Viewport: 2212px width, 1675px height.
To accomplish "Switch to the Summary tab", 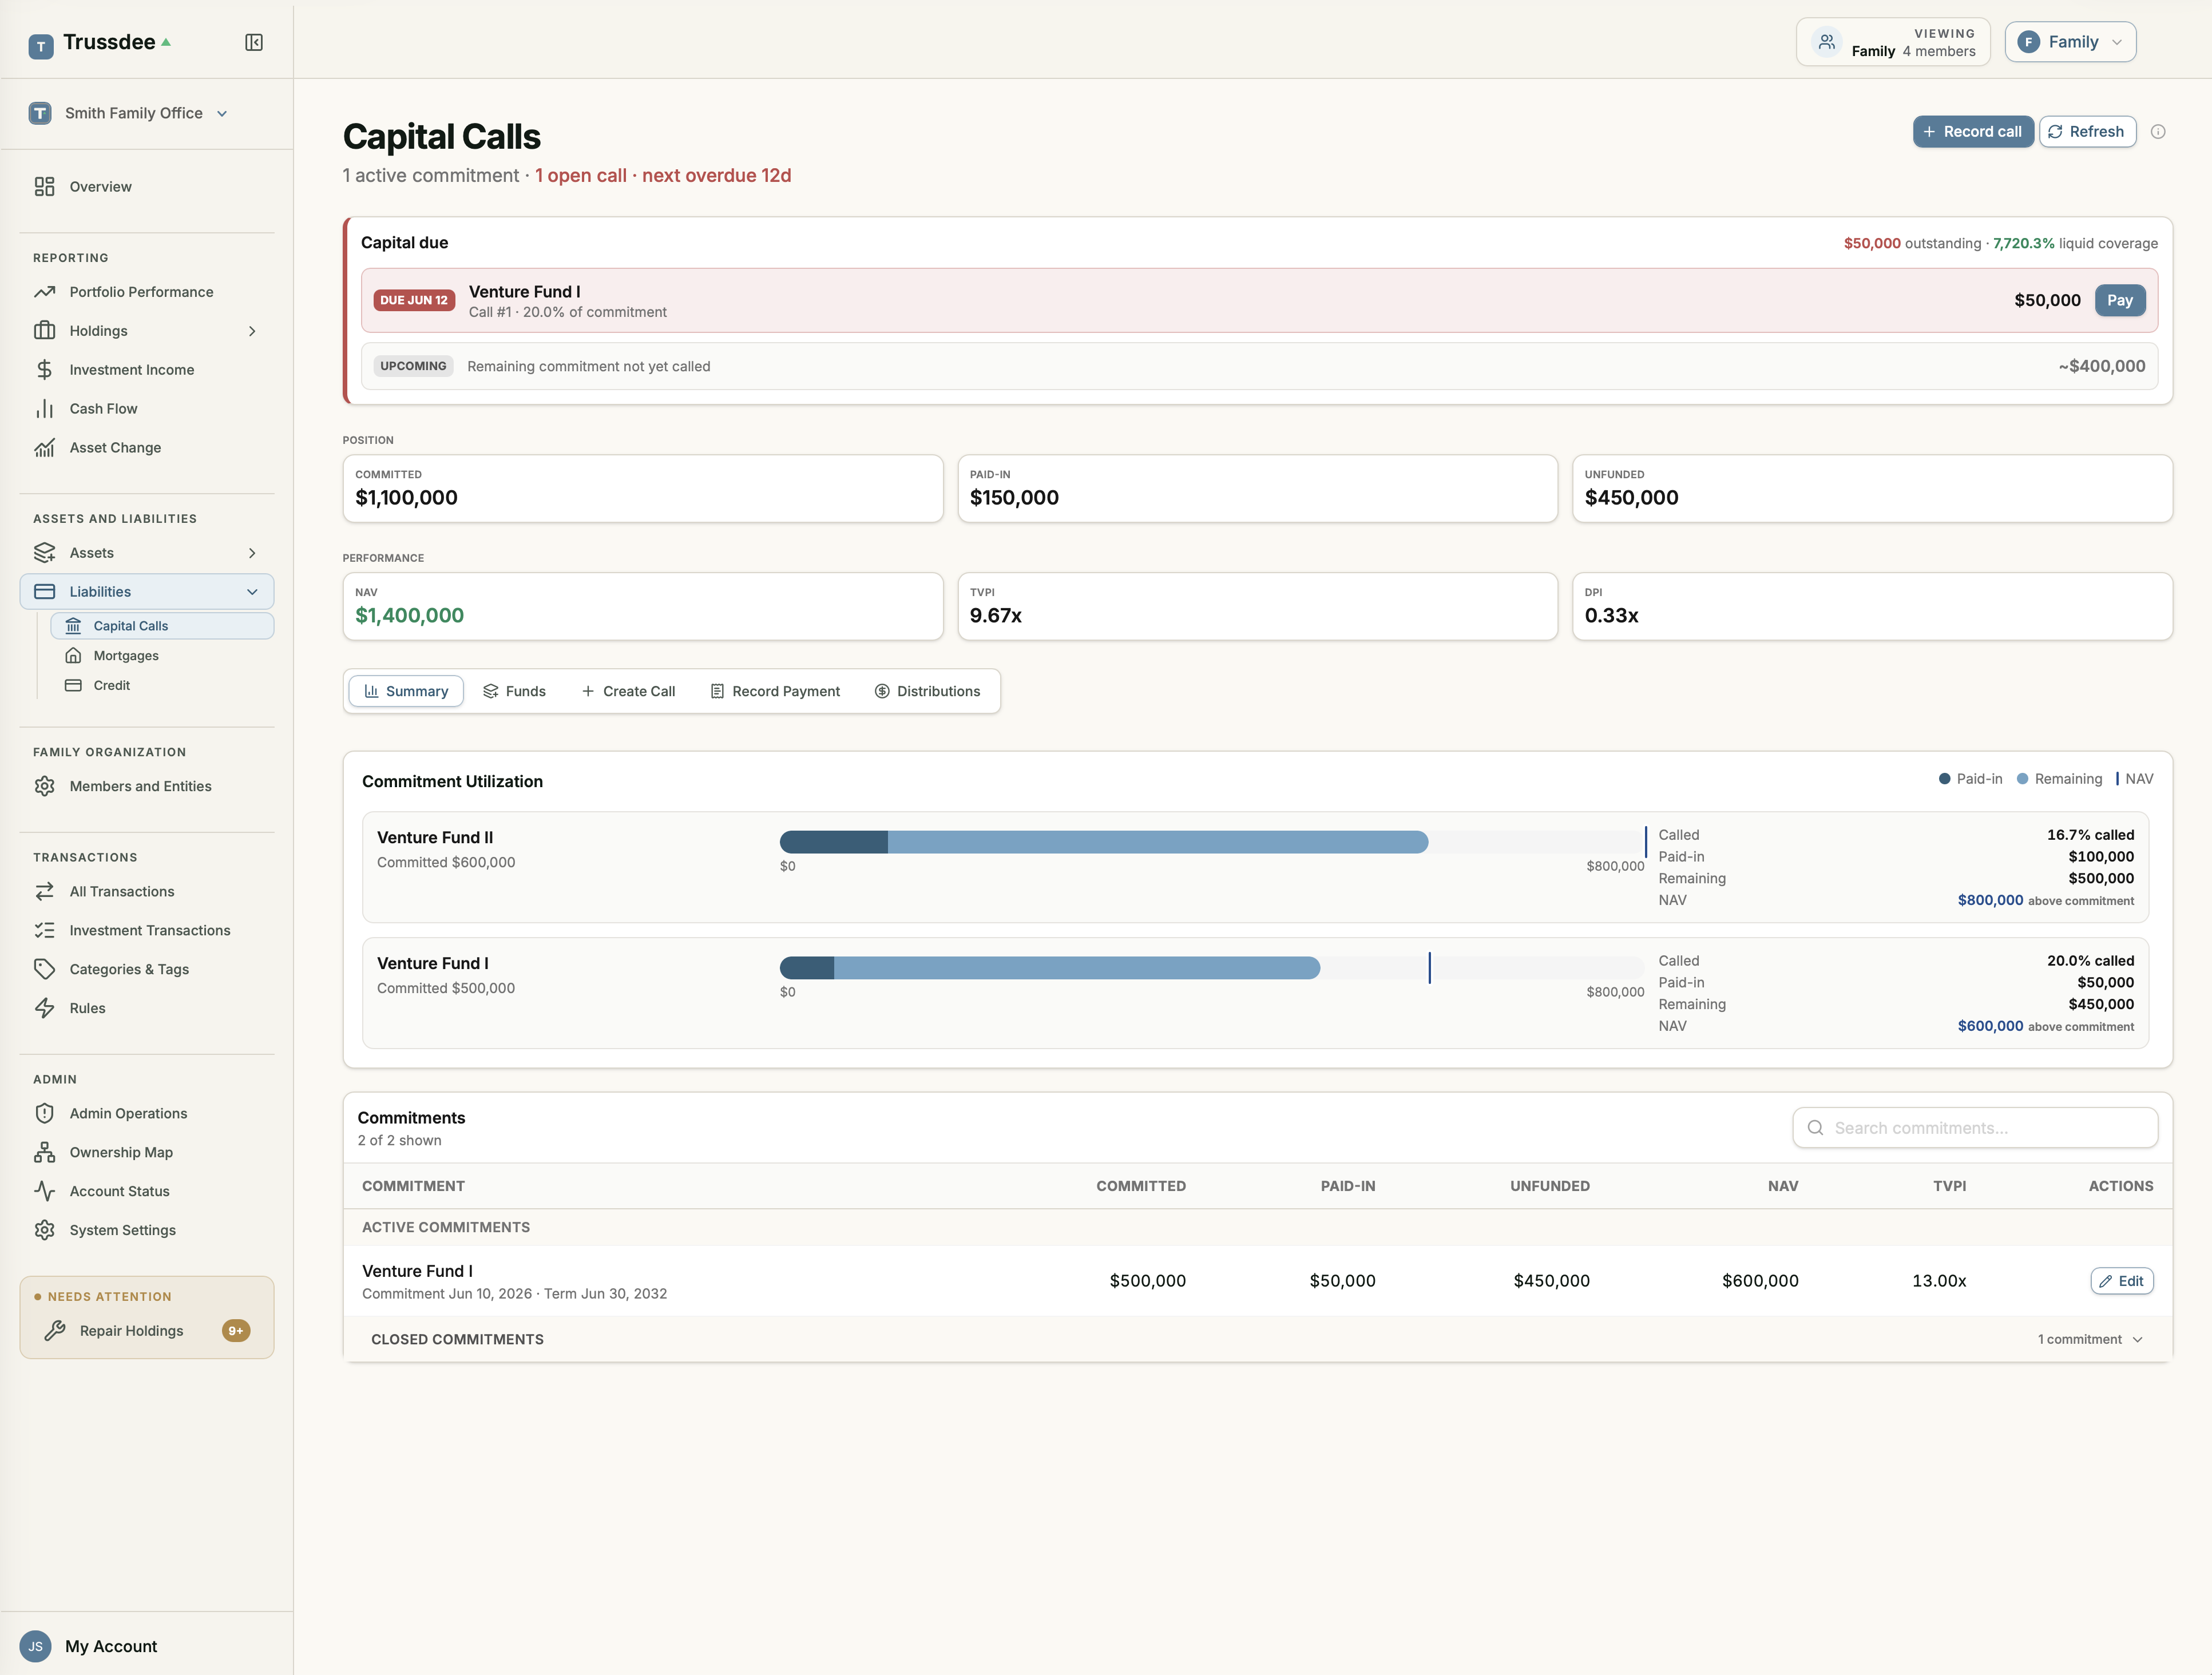I will click(406, 692).
